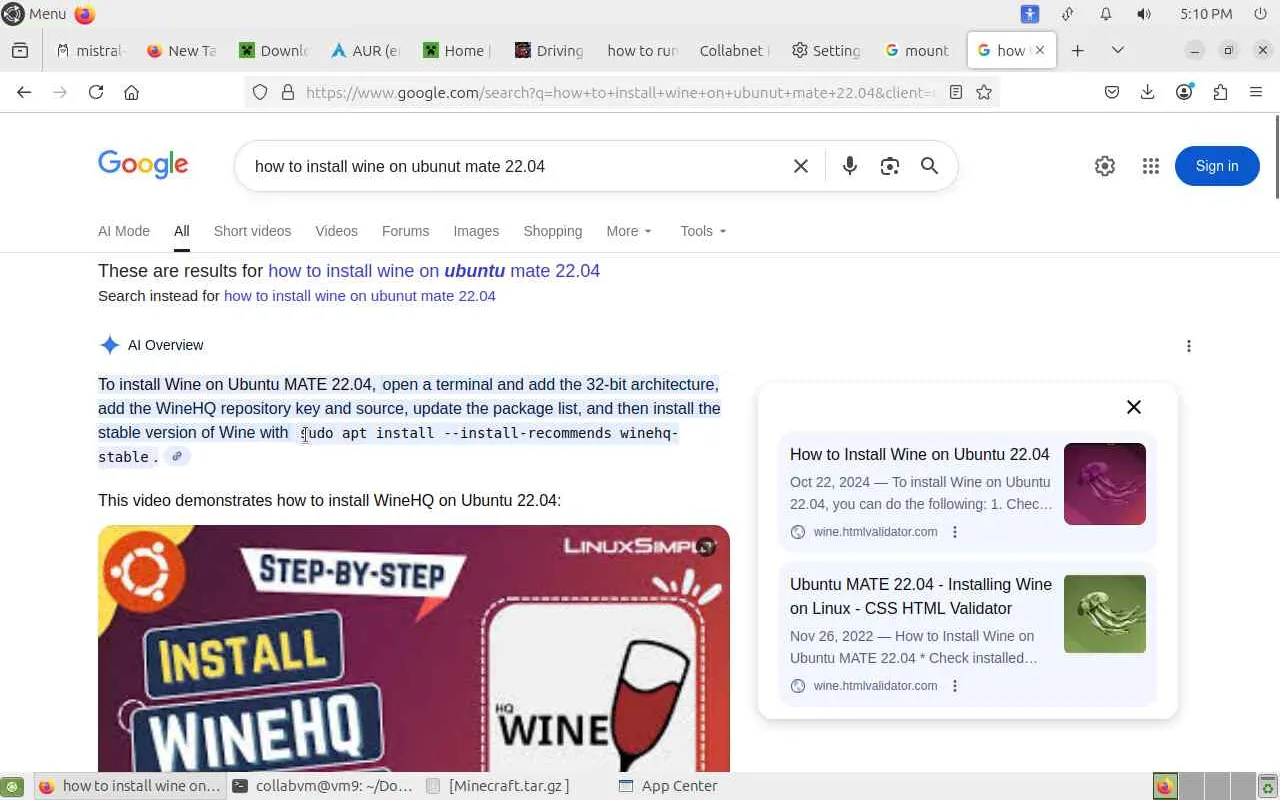
Task: Open the Firefox extensions panel
Action: point(1220,92)
